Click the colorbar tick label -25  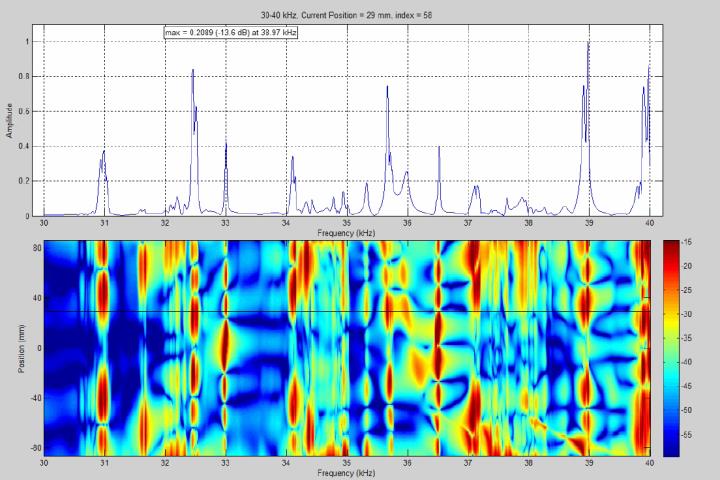pyautogui.click(x=686, y=290)
